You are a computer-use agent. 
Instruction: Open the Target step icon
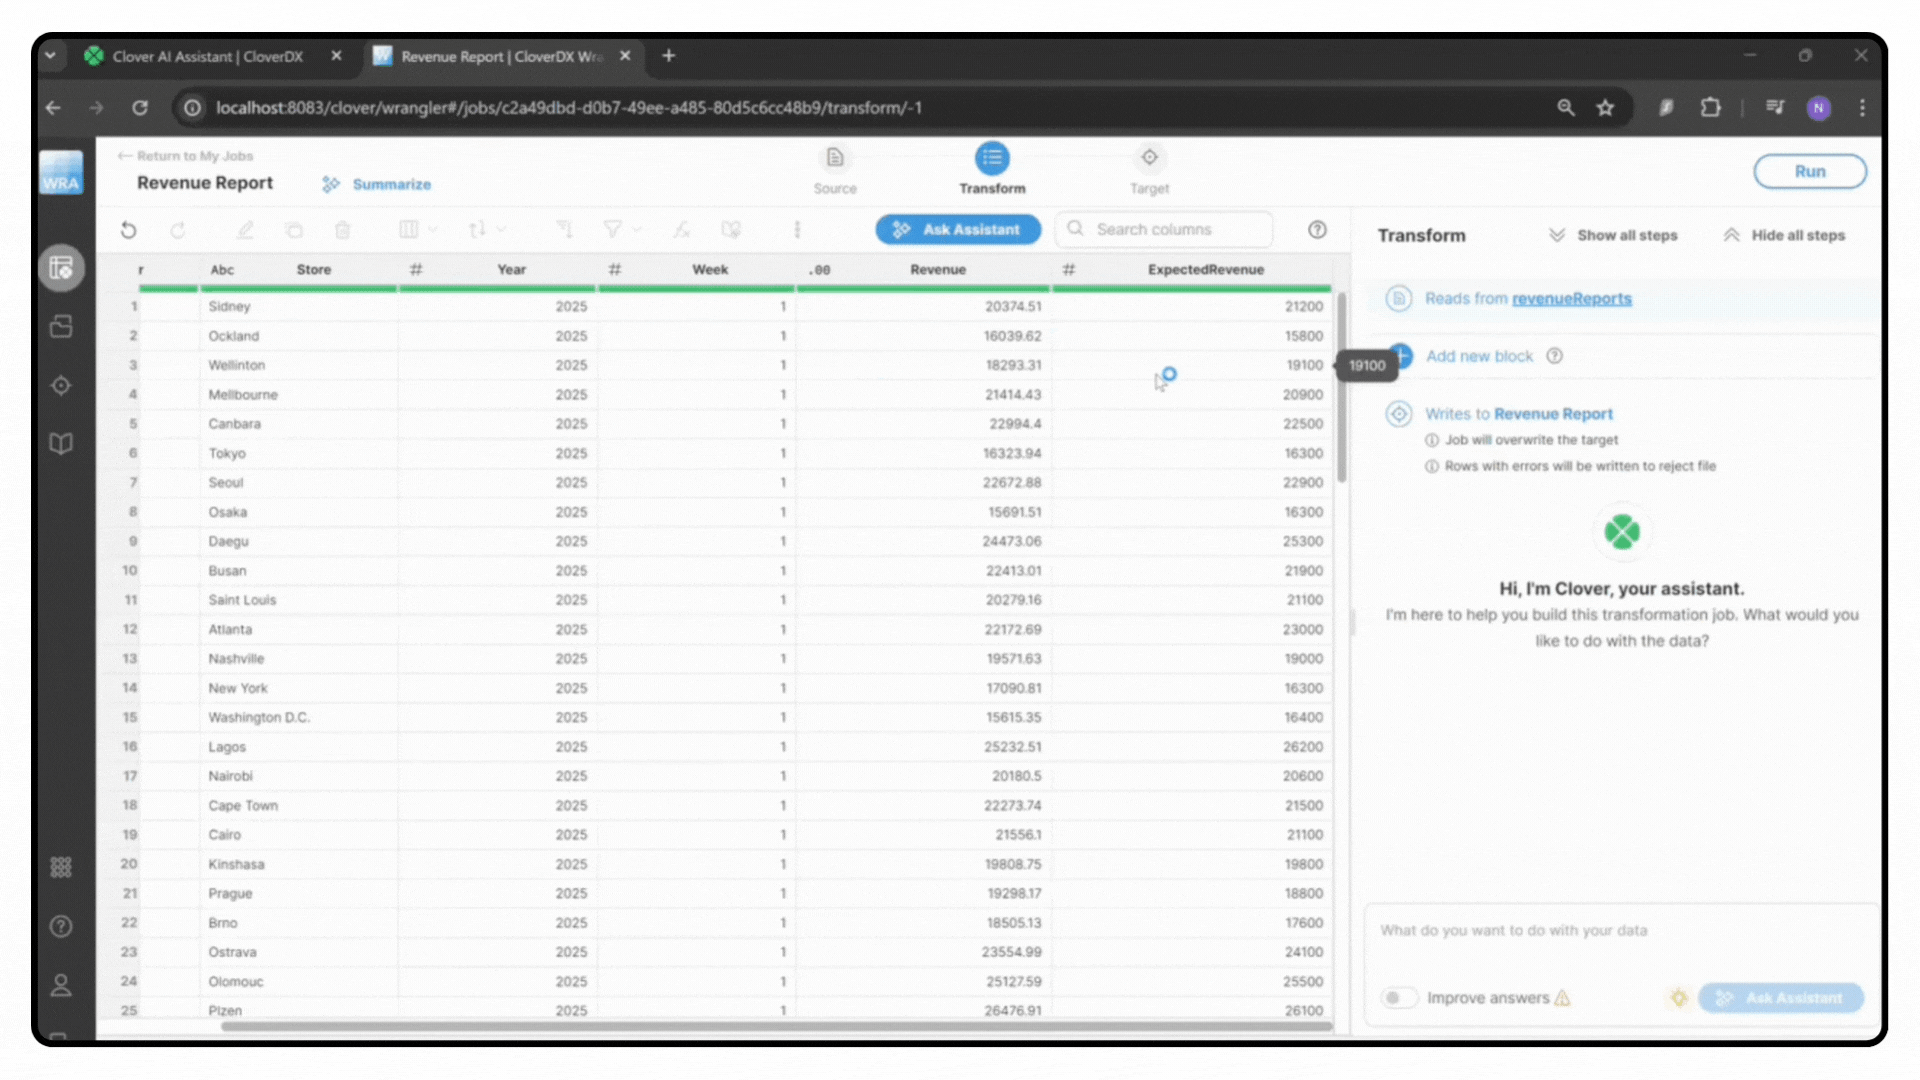pos(1149,159)
